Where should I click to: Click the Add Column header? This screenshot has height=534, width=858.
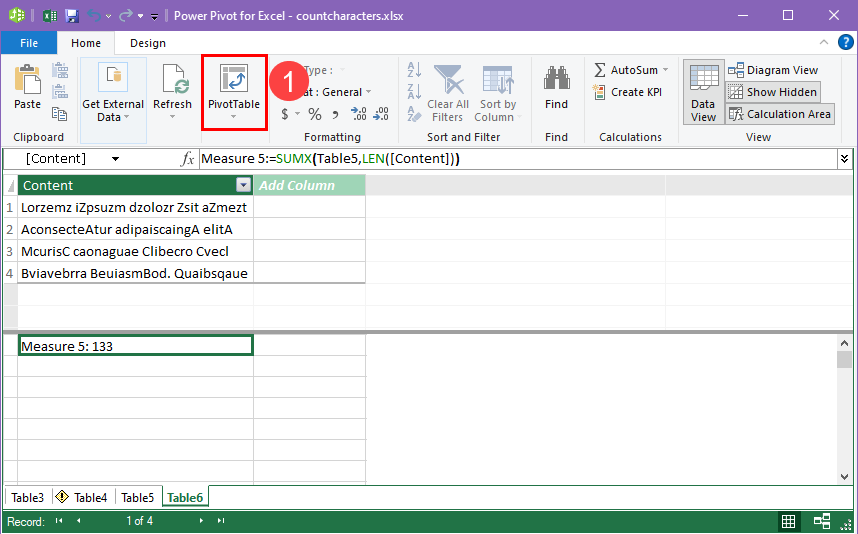[x=309, y=185]
